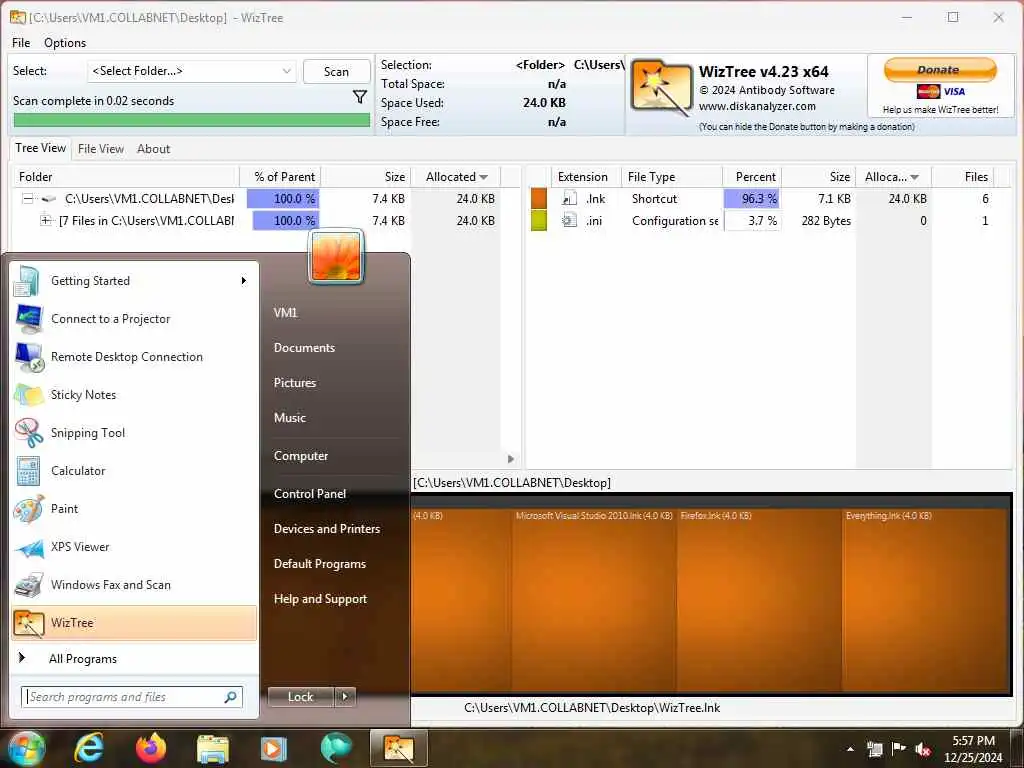
Task: Open Remote Desktop Connection
Action: 134,357
